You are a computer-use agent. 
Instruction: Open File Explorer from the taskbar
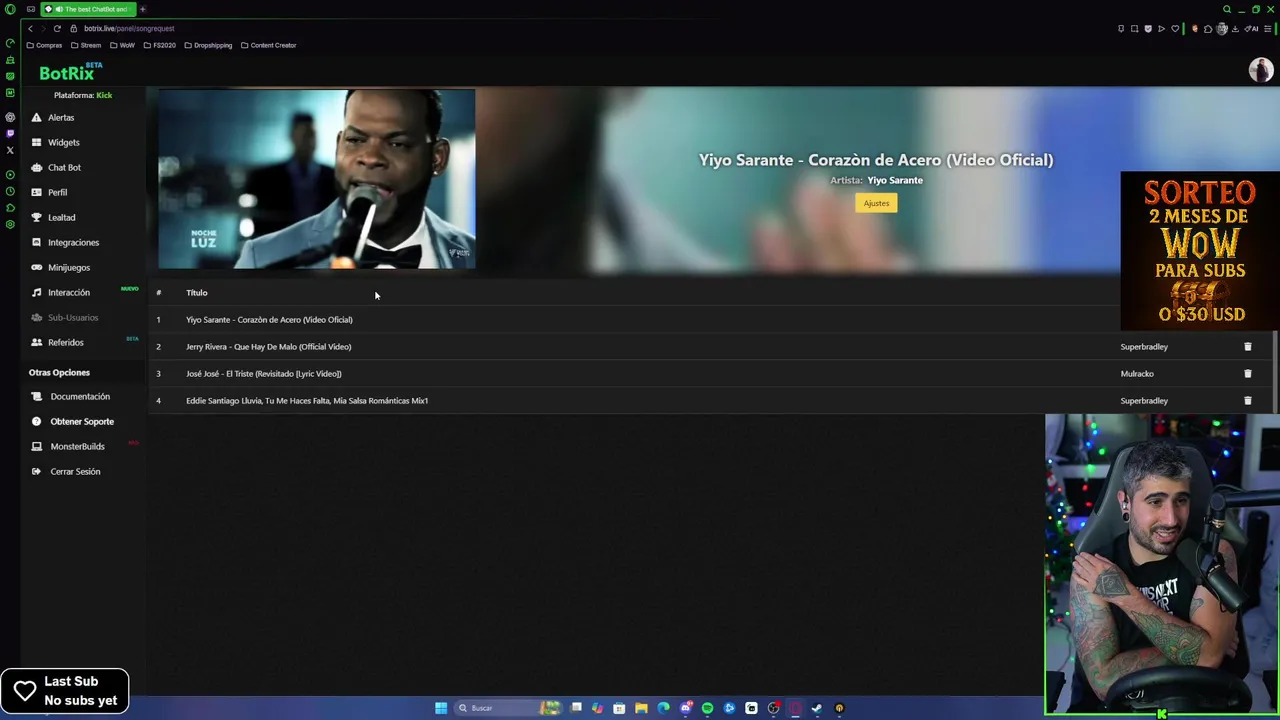(641, 708)
